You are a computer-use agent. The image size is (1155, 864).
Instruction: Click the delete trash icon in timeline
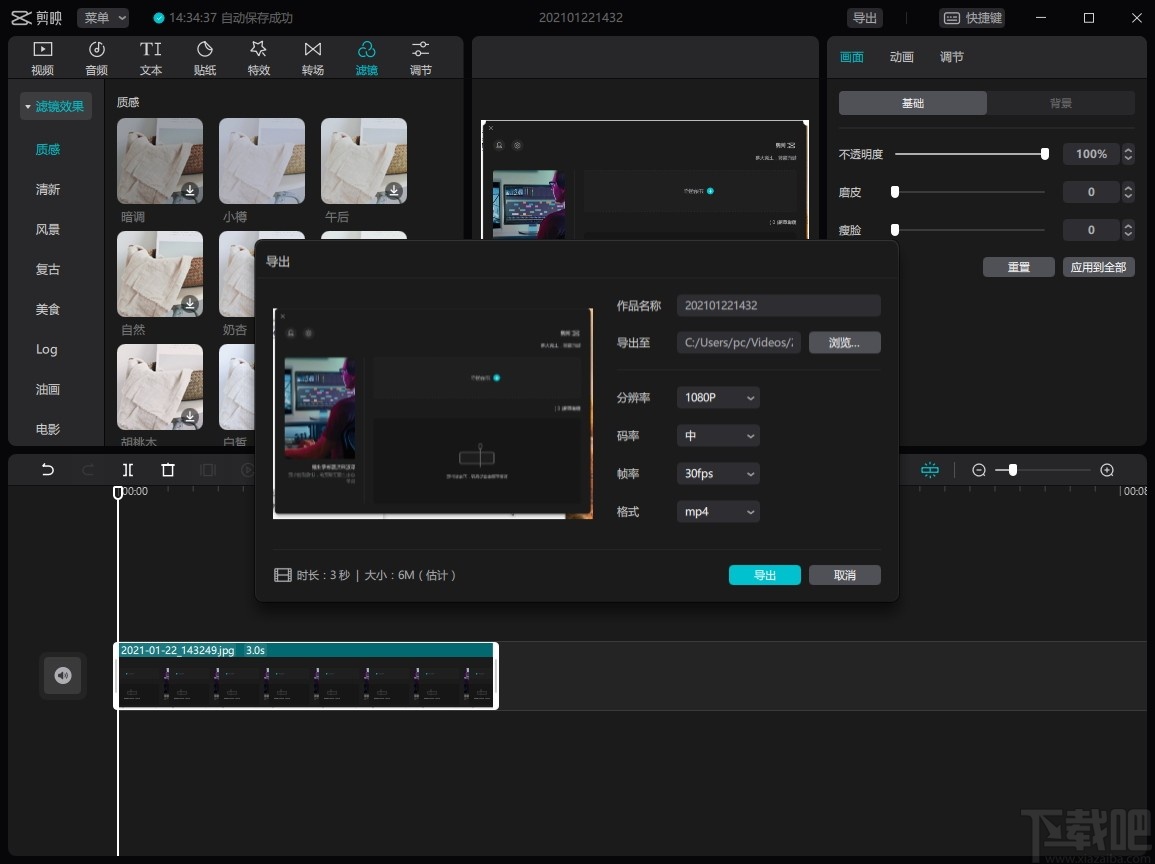click(168, 470)
